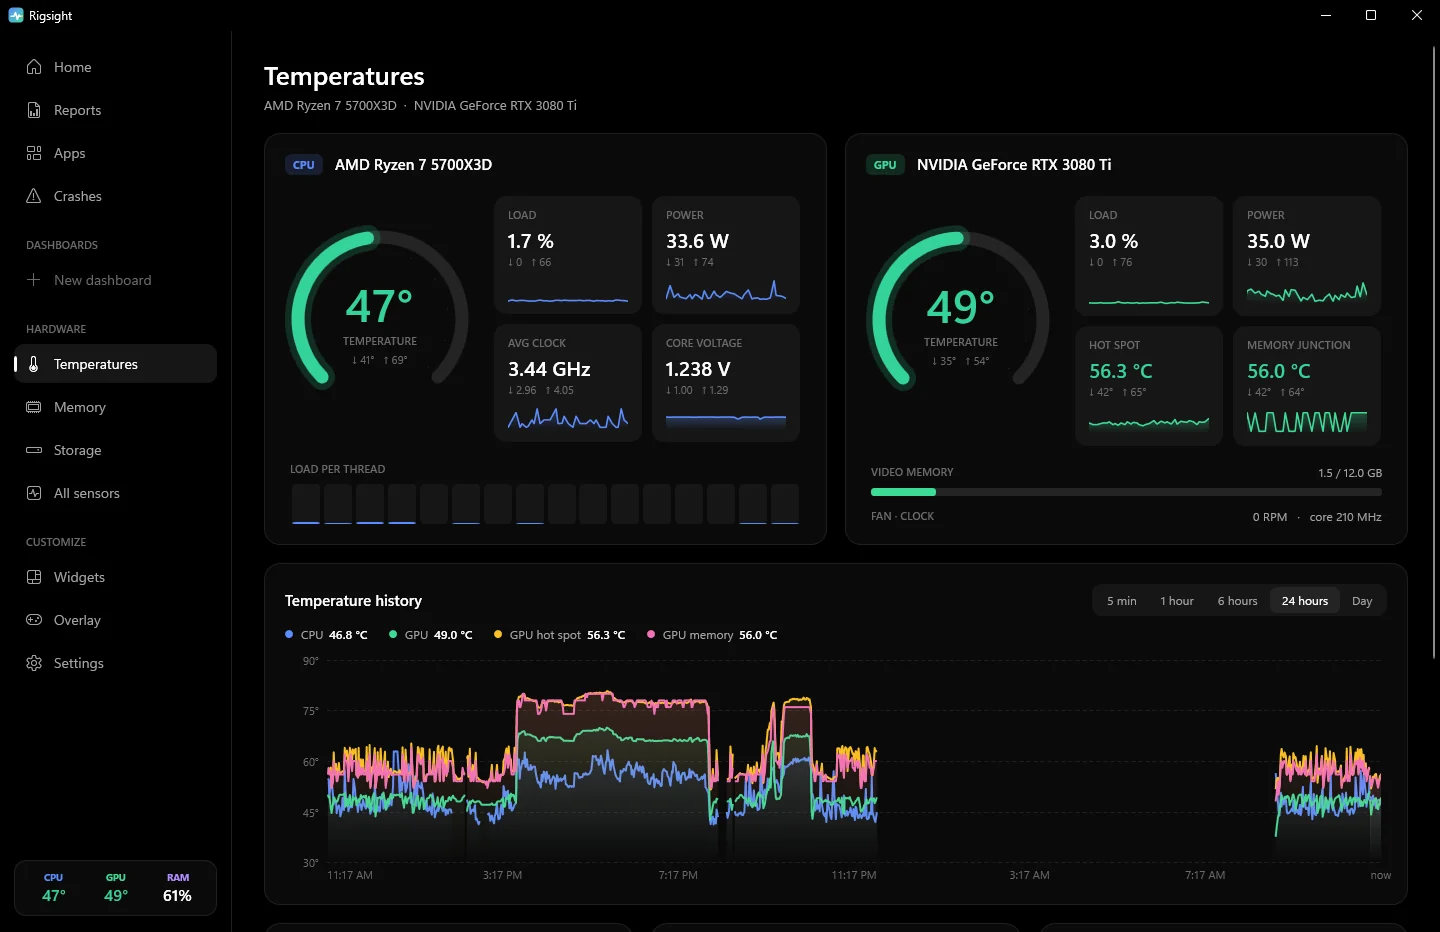
Task: Switch history range to 5 min
Action: 1121,601
